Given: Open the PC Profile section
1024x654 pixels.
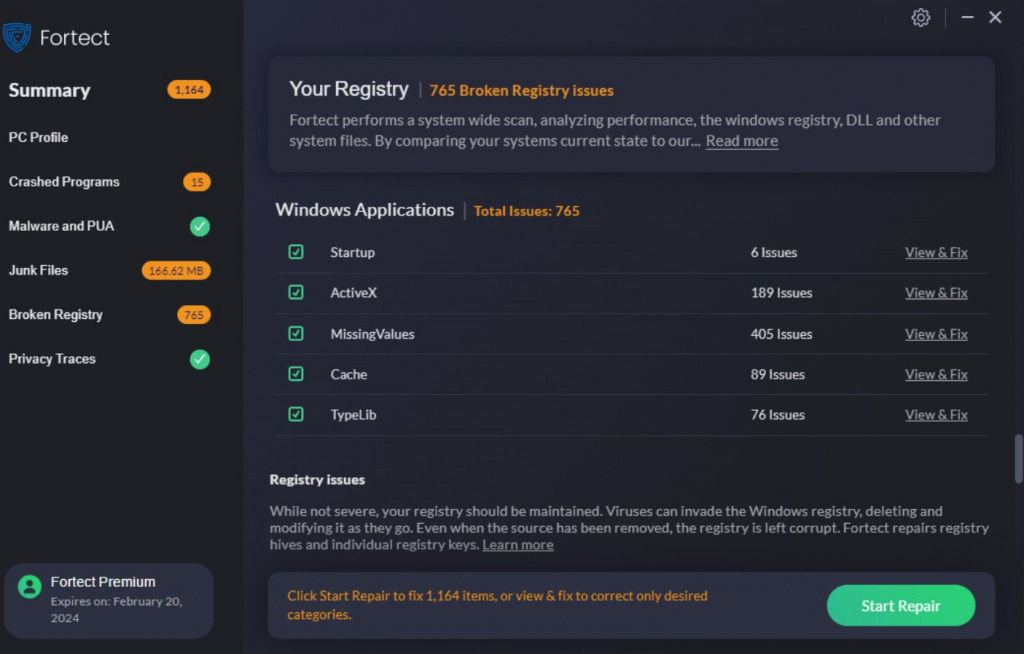Looking at the screenshot, I should point(38,137).
